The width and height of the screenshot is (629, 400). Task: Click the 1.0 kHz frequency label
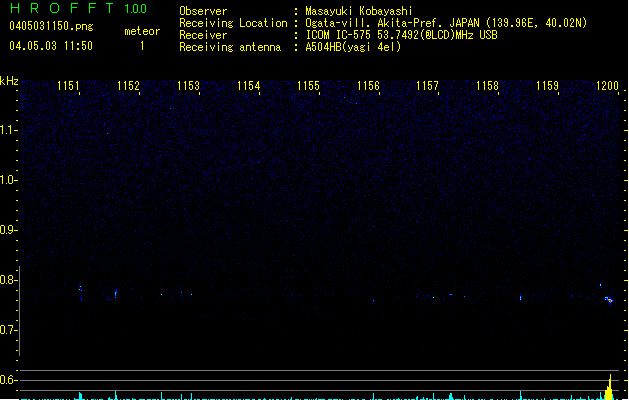click(x=8, y=180)
